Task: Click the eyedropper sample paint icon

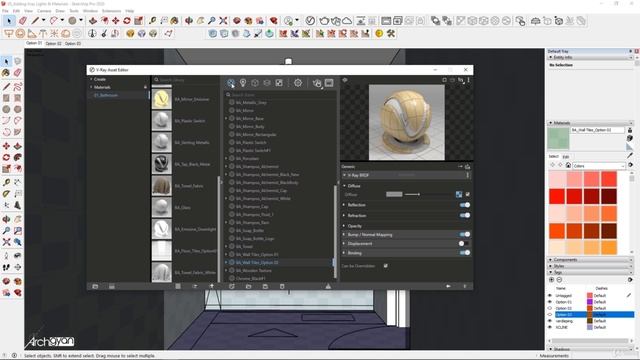Action: point(630,156)
